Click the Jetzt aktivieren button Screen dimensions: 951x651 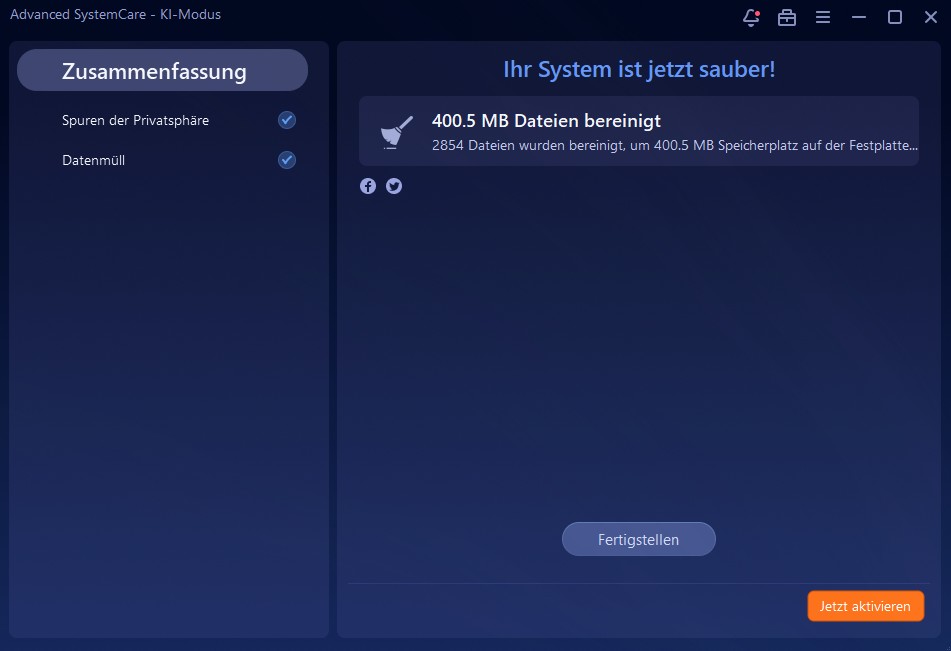[x=865, y=605]
